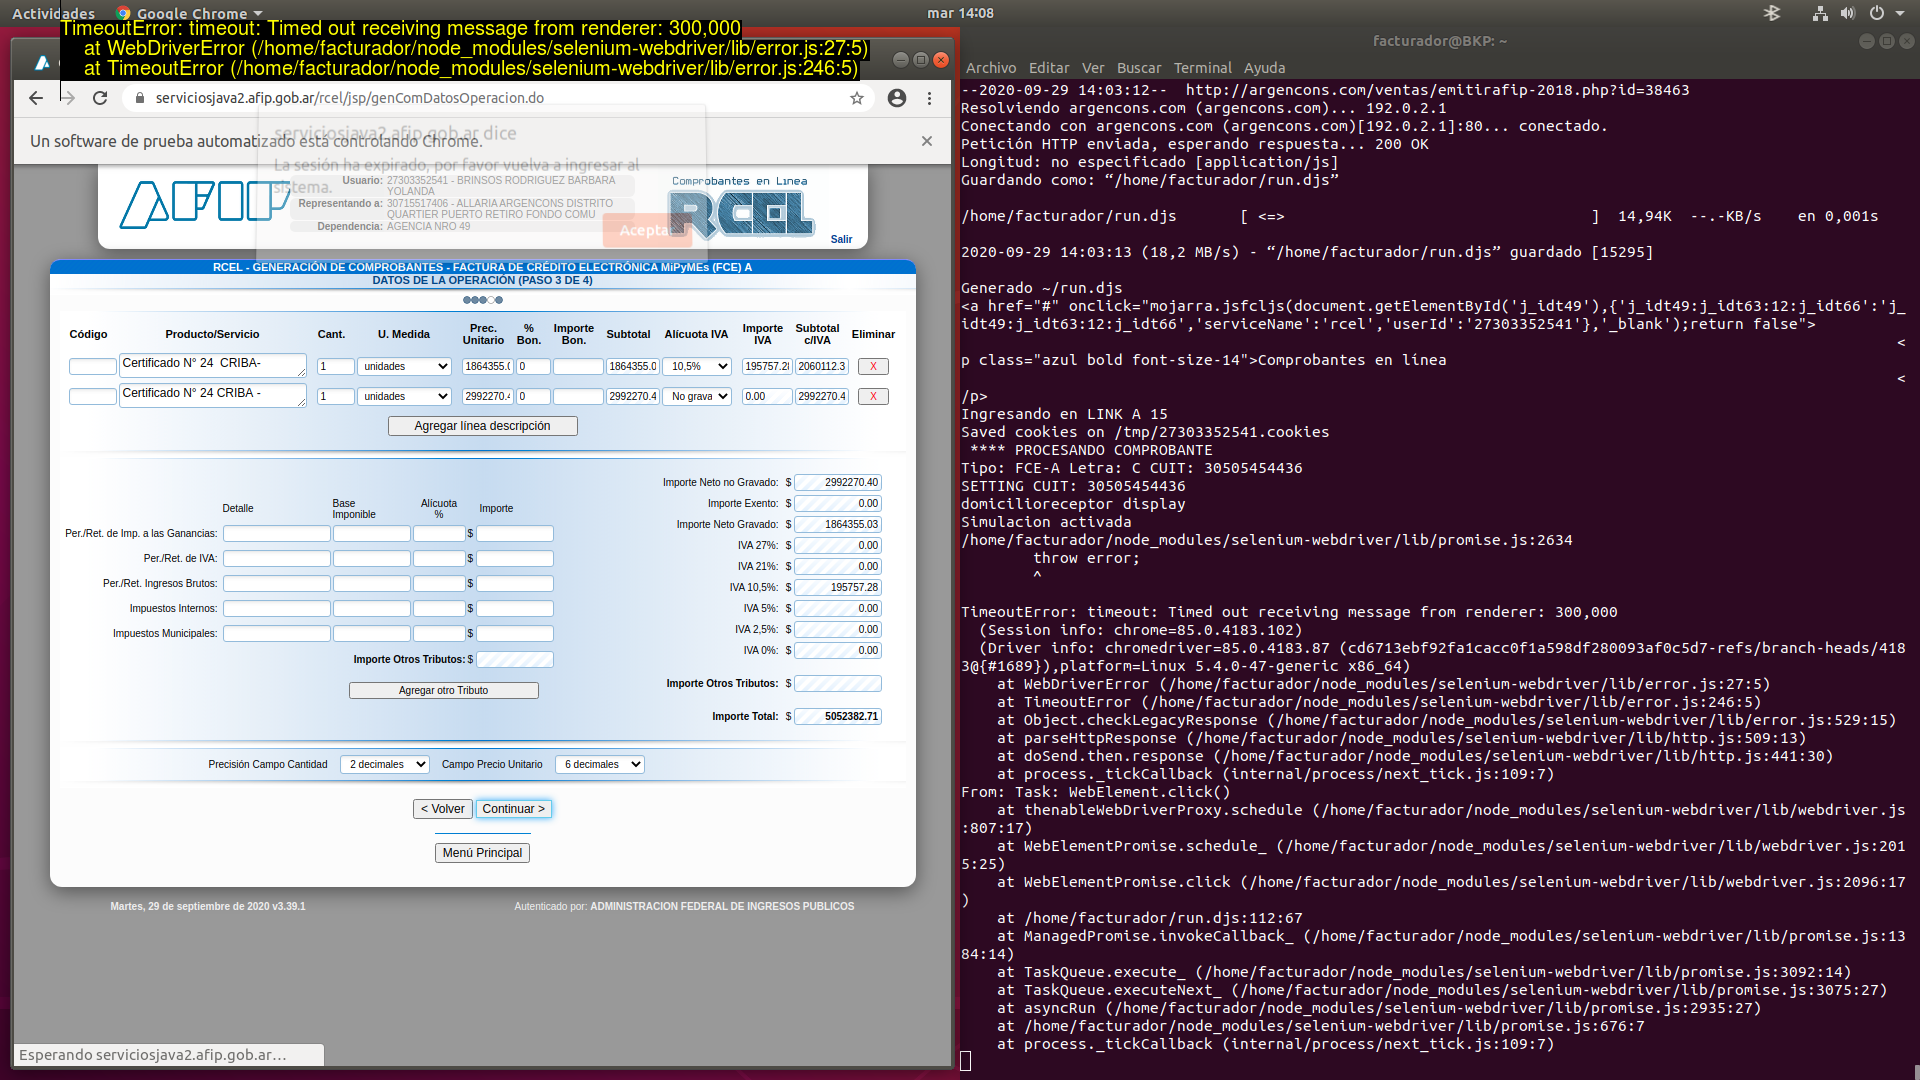Screen dimensions: 1920x1080
Task: Click Importe field for Per./Ret. Ingresos Brutos
Action: point(514,583)
